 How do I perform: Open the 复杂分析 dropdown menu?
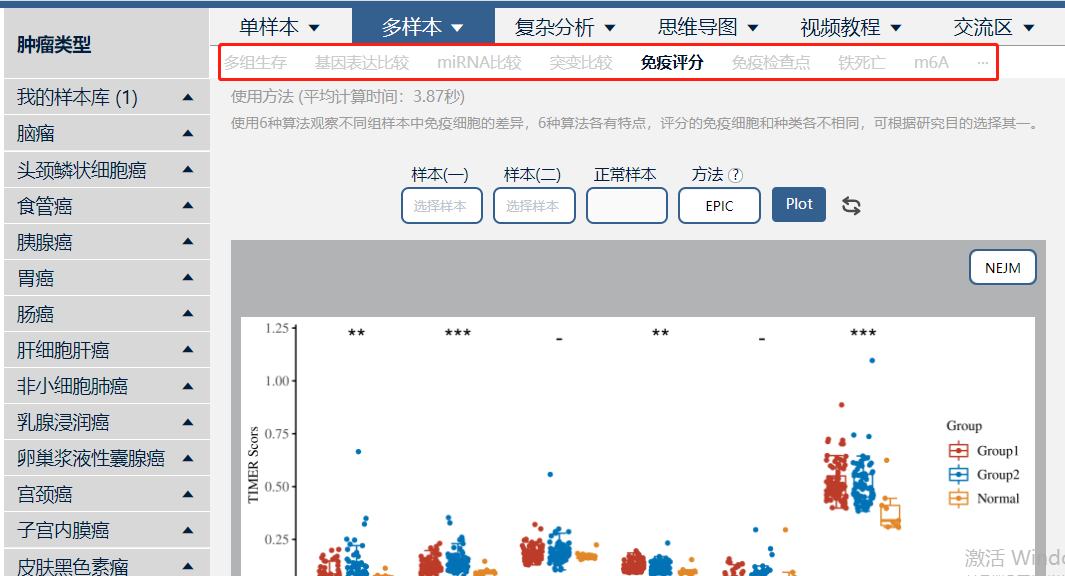pyautogui.click(x=564, y=27)
